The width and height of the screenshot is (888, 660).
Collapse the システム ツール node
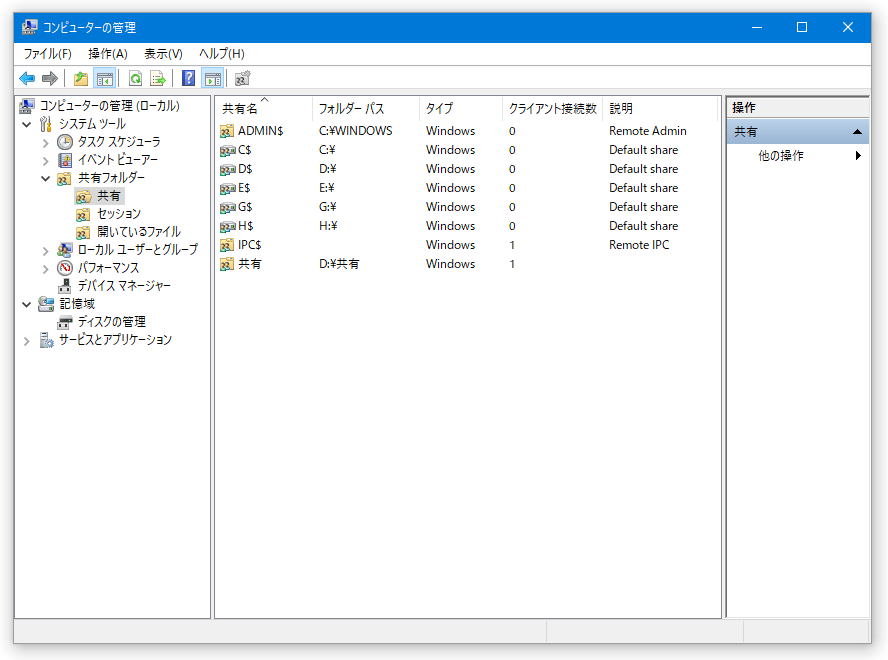click(27, 124)
